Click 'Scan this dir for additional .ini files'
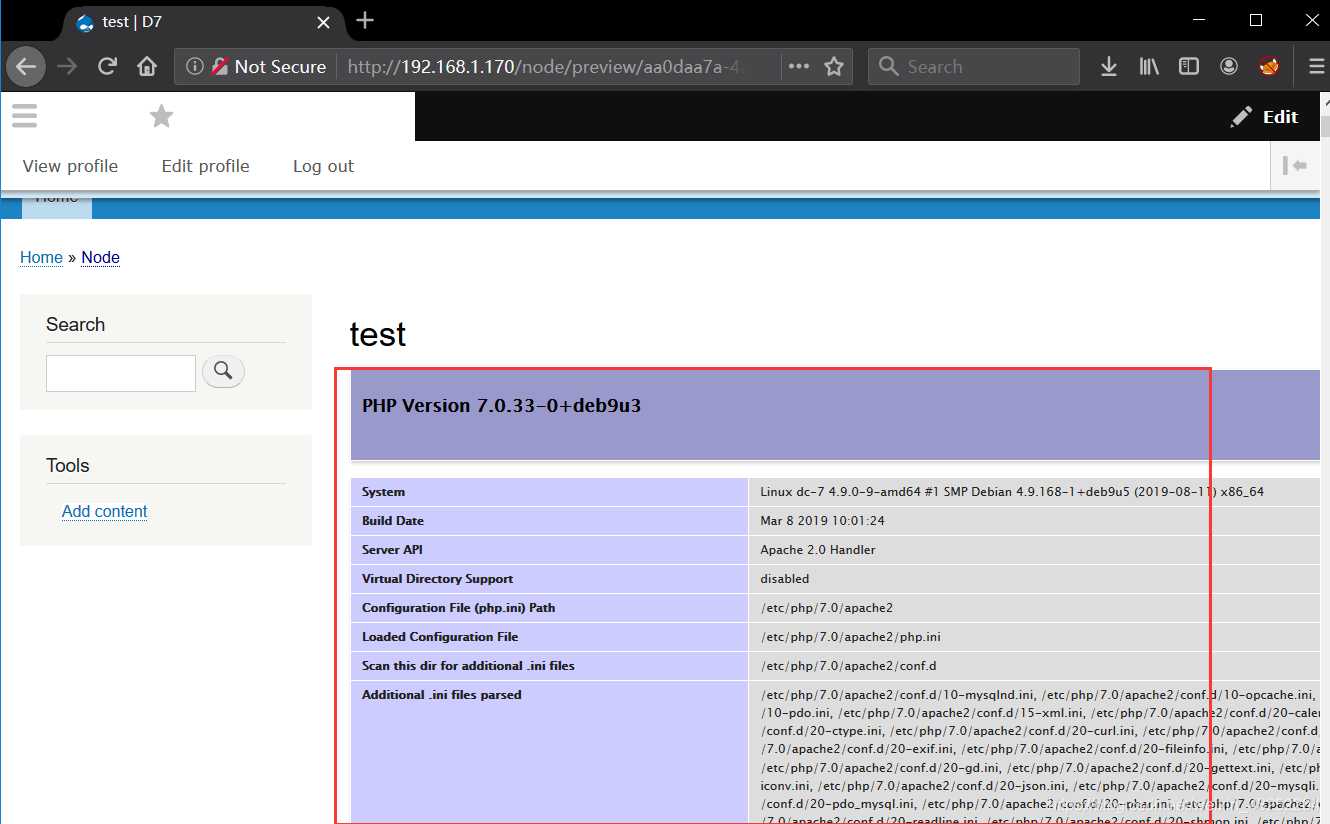Image resolution: width=1330 pixels, height=824 pixels. click(469, 666)
